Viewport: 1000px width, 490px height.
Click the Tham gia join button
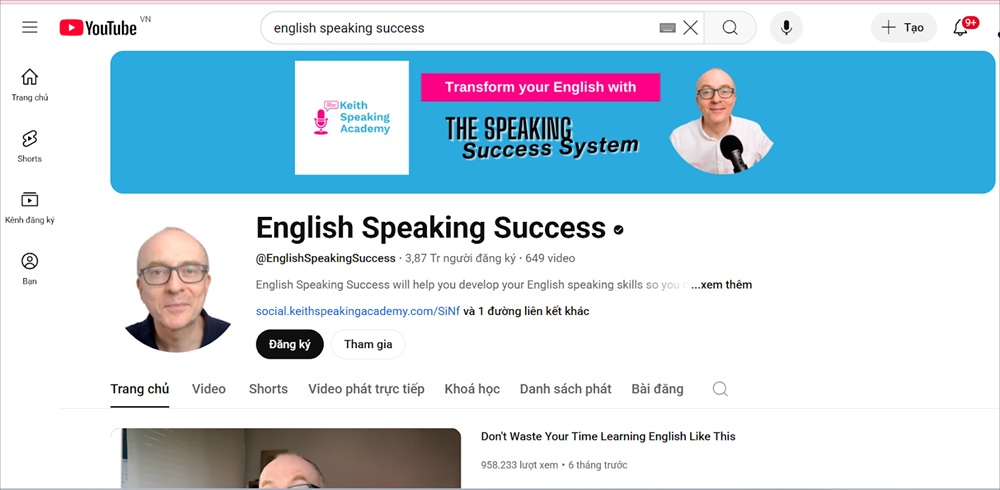[368, 345]
